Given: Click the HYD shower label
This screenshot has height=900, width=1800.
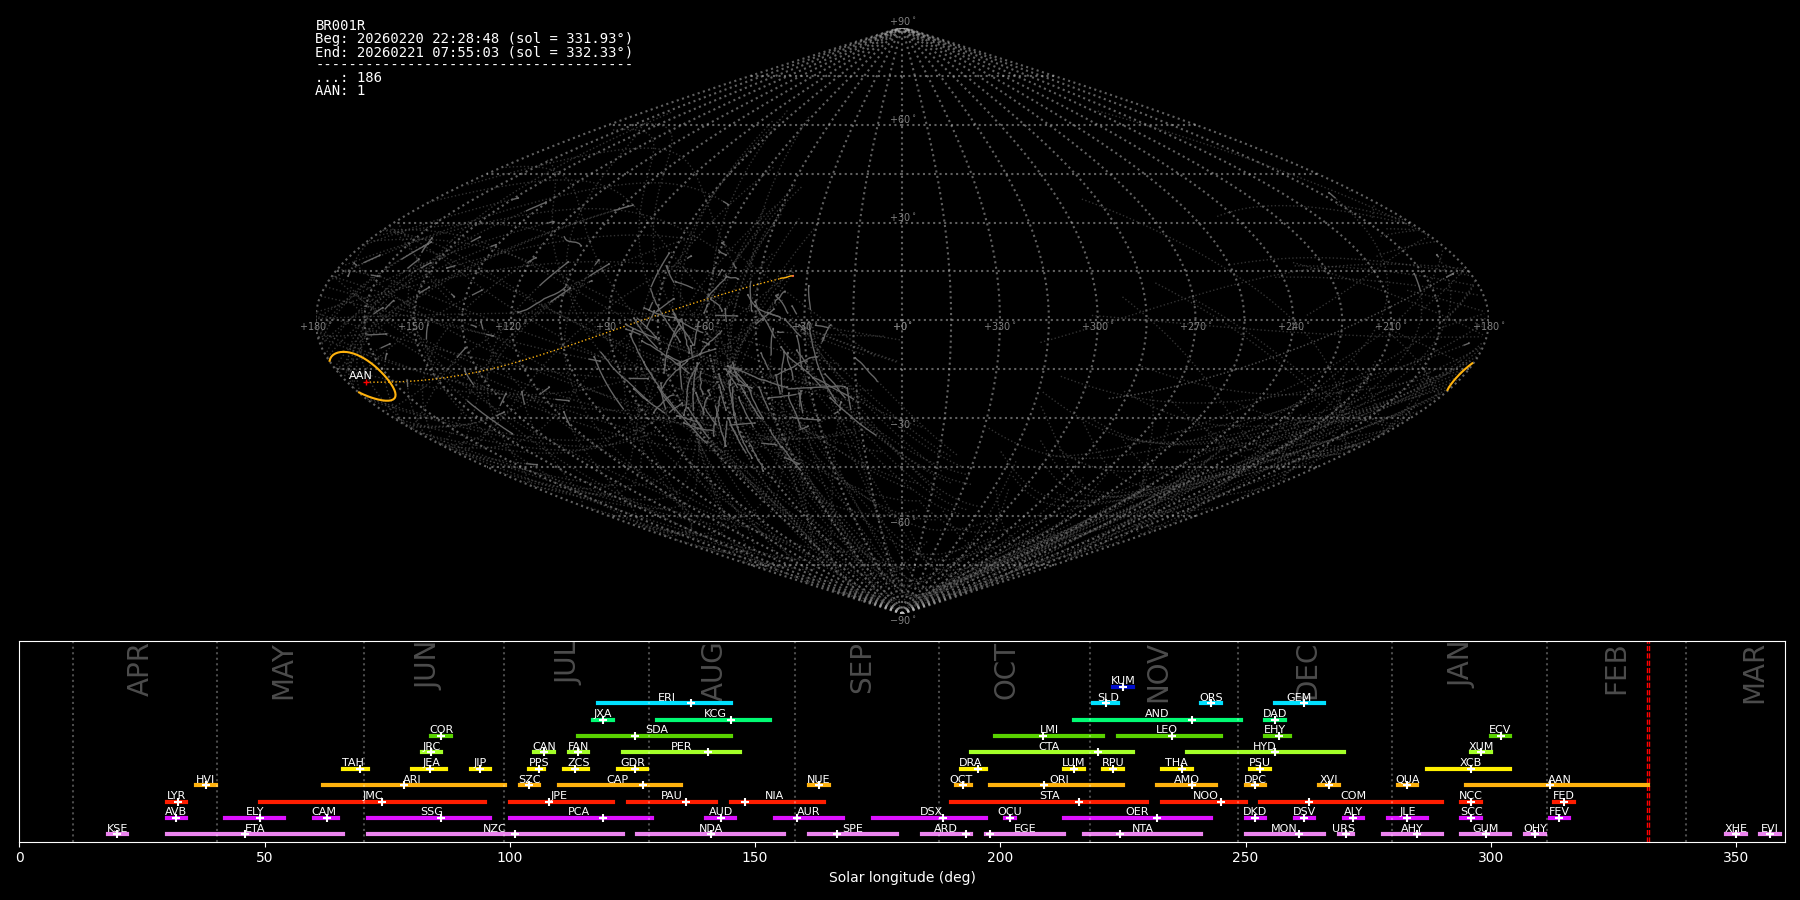Looking at the screenshot, I should tap(1265, 747).
